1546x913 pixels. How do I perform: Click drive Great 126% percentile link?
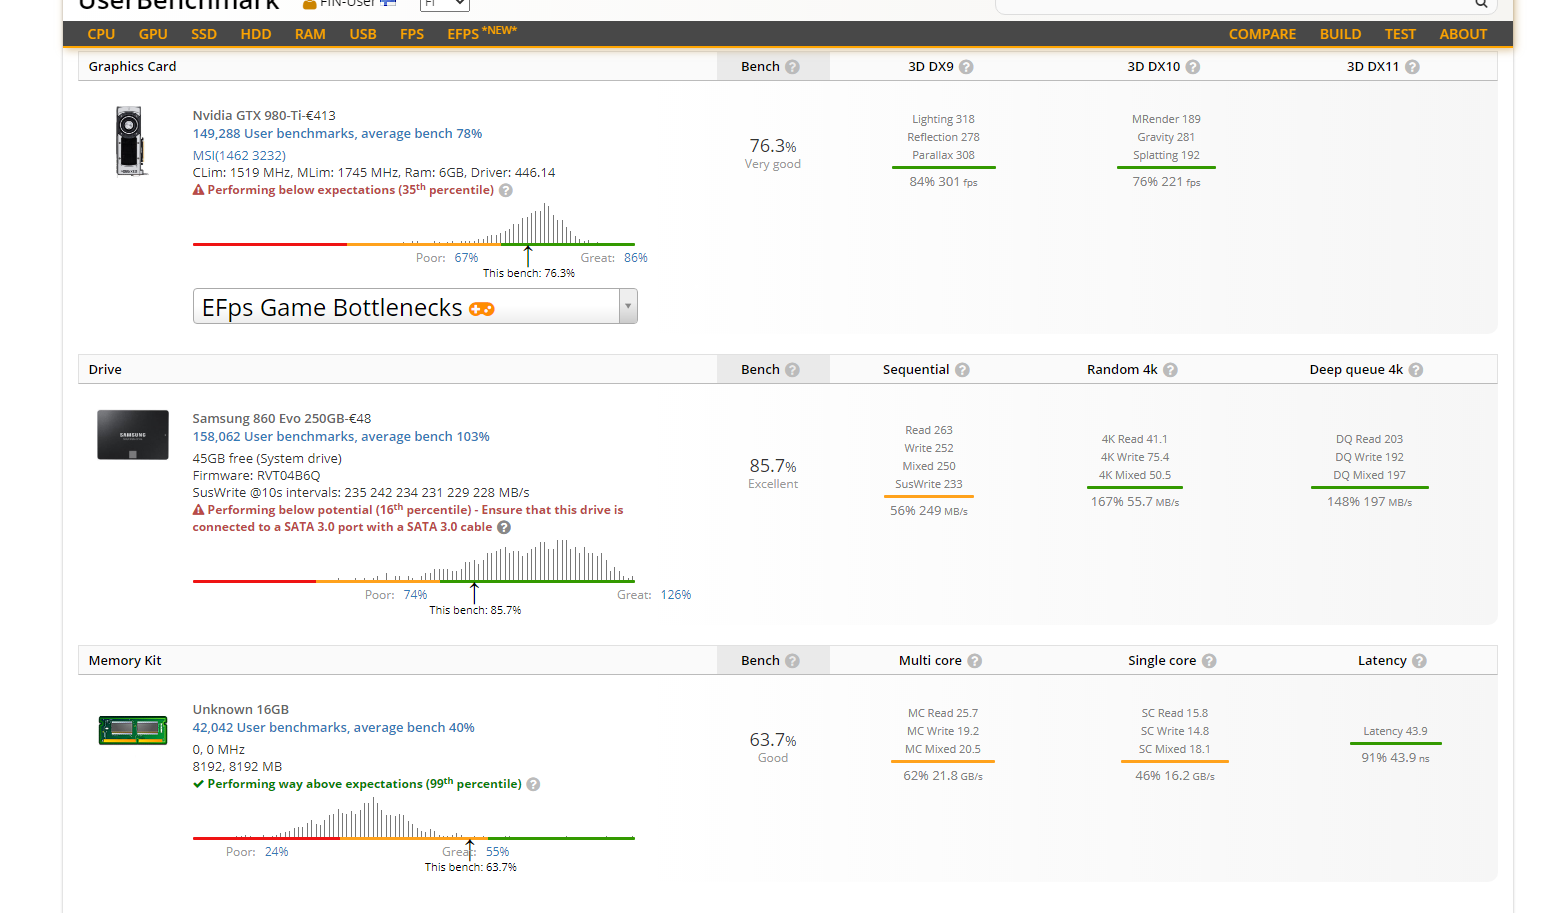click(x=676, y=595)
